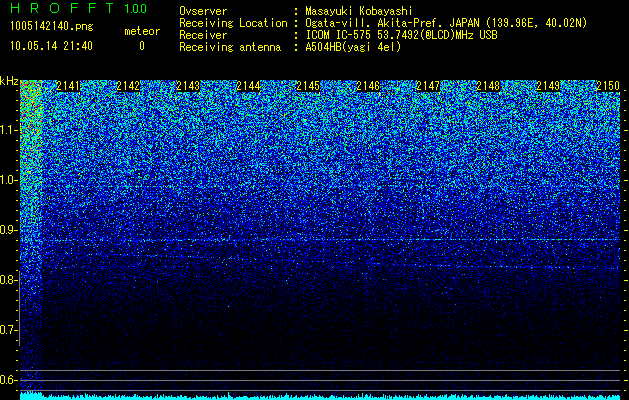Select time marker 2141
Screen dimensions: 629x400
click(x=68, y=86)
